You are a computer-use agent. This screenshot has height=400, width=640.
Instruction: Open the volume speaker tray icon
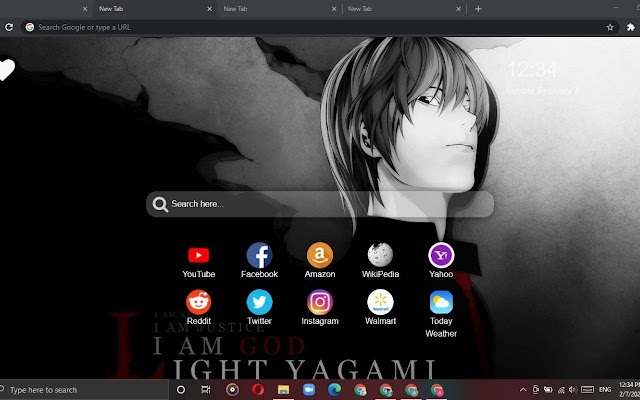(x=573, y=390)
